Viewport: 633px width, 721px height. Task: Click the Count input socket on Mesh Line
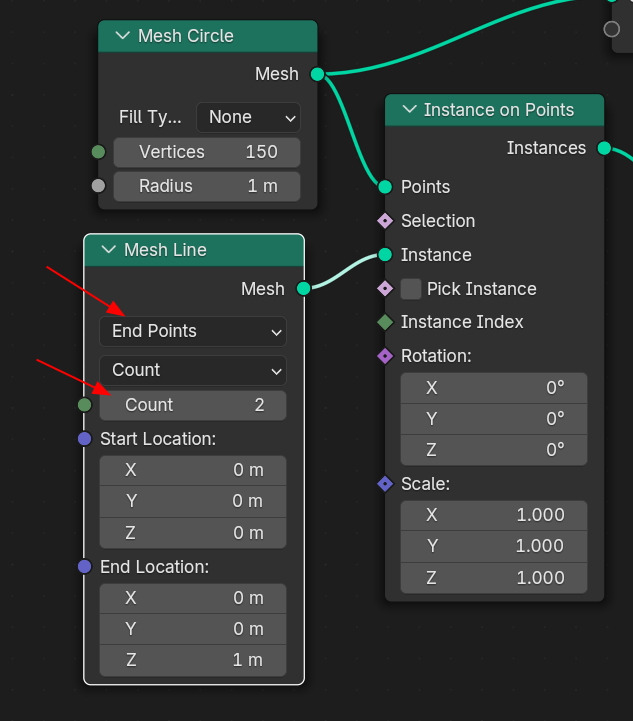(85, 405)
